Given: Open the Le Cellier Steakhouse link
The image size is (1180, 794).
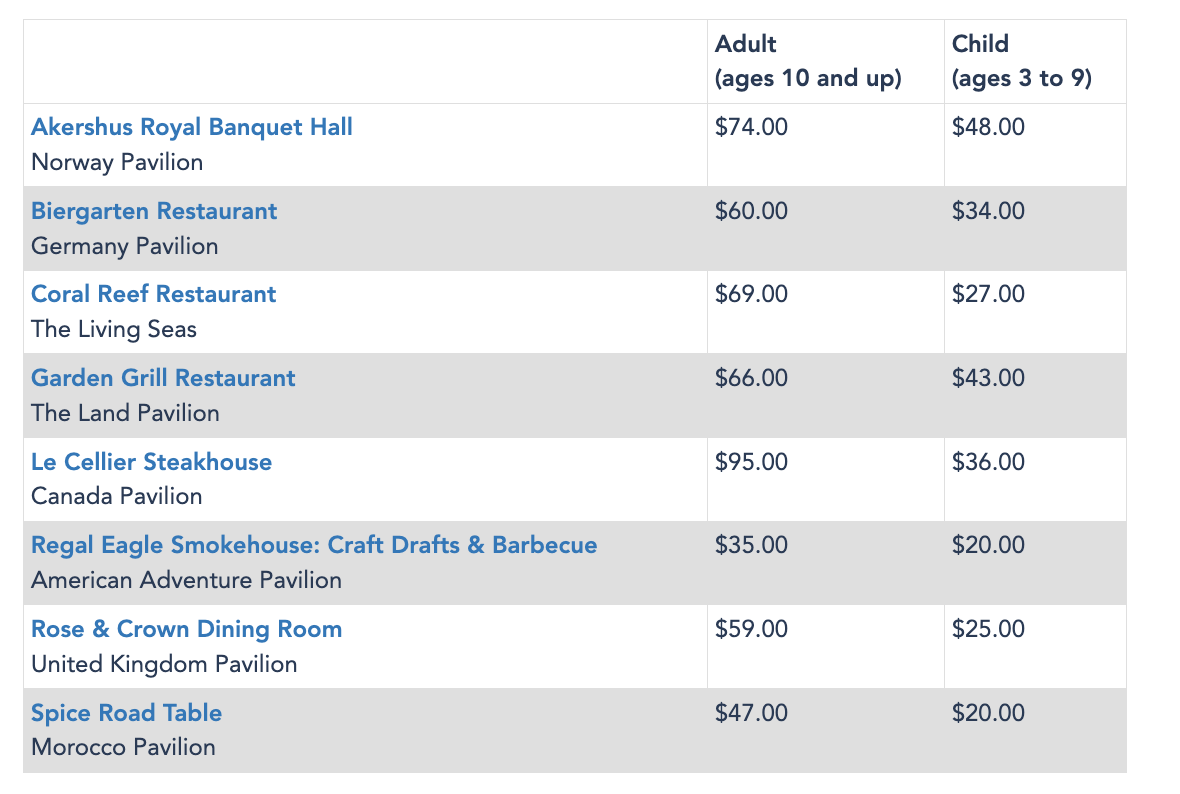Looking at the screenshot, I should [151, 462].
